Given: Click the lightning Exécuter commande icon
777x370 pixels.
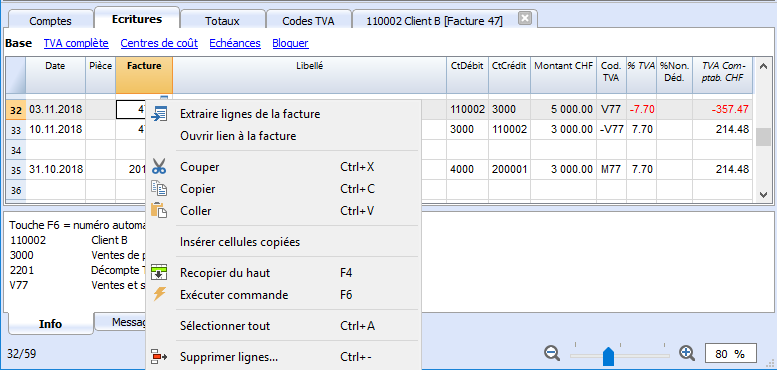Looking at the screenshot, I should coord(159,295).
